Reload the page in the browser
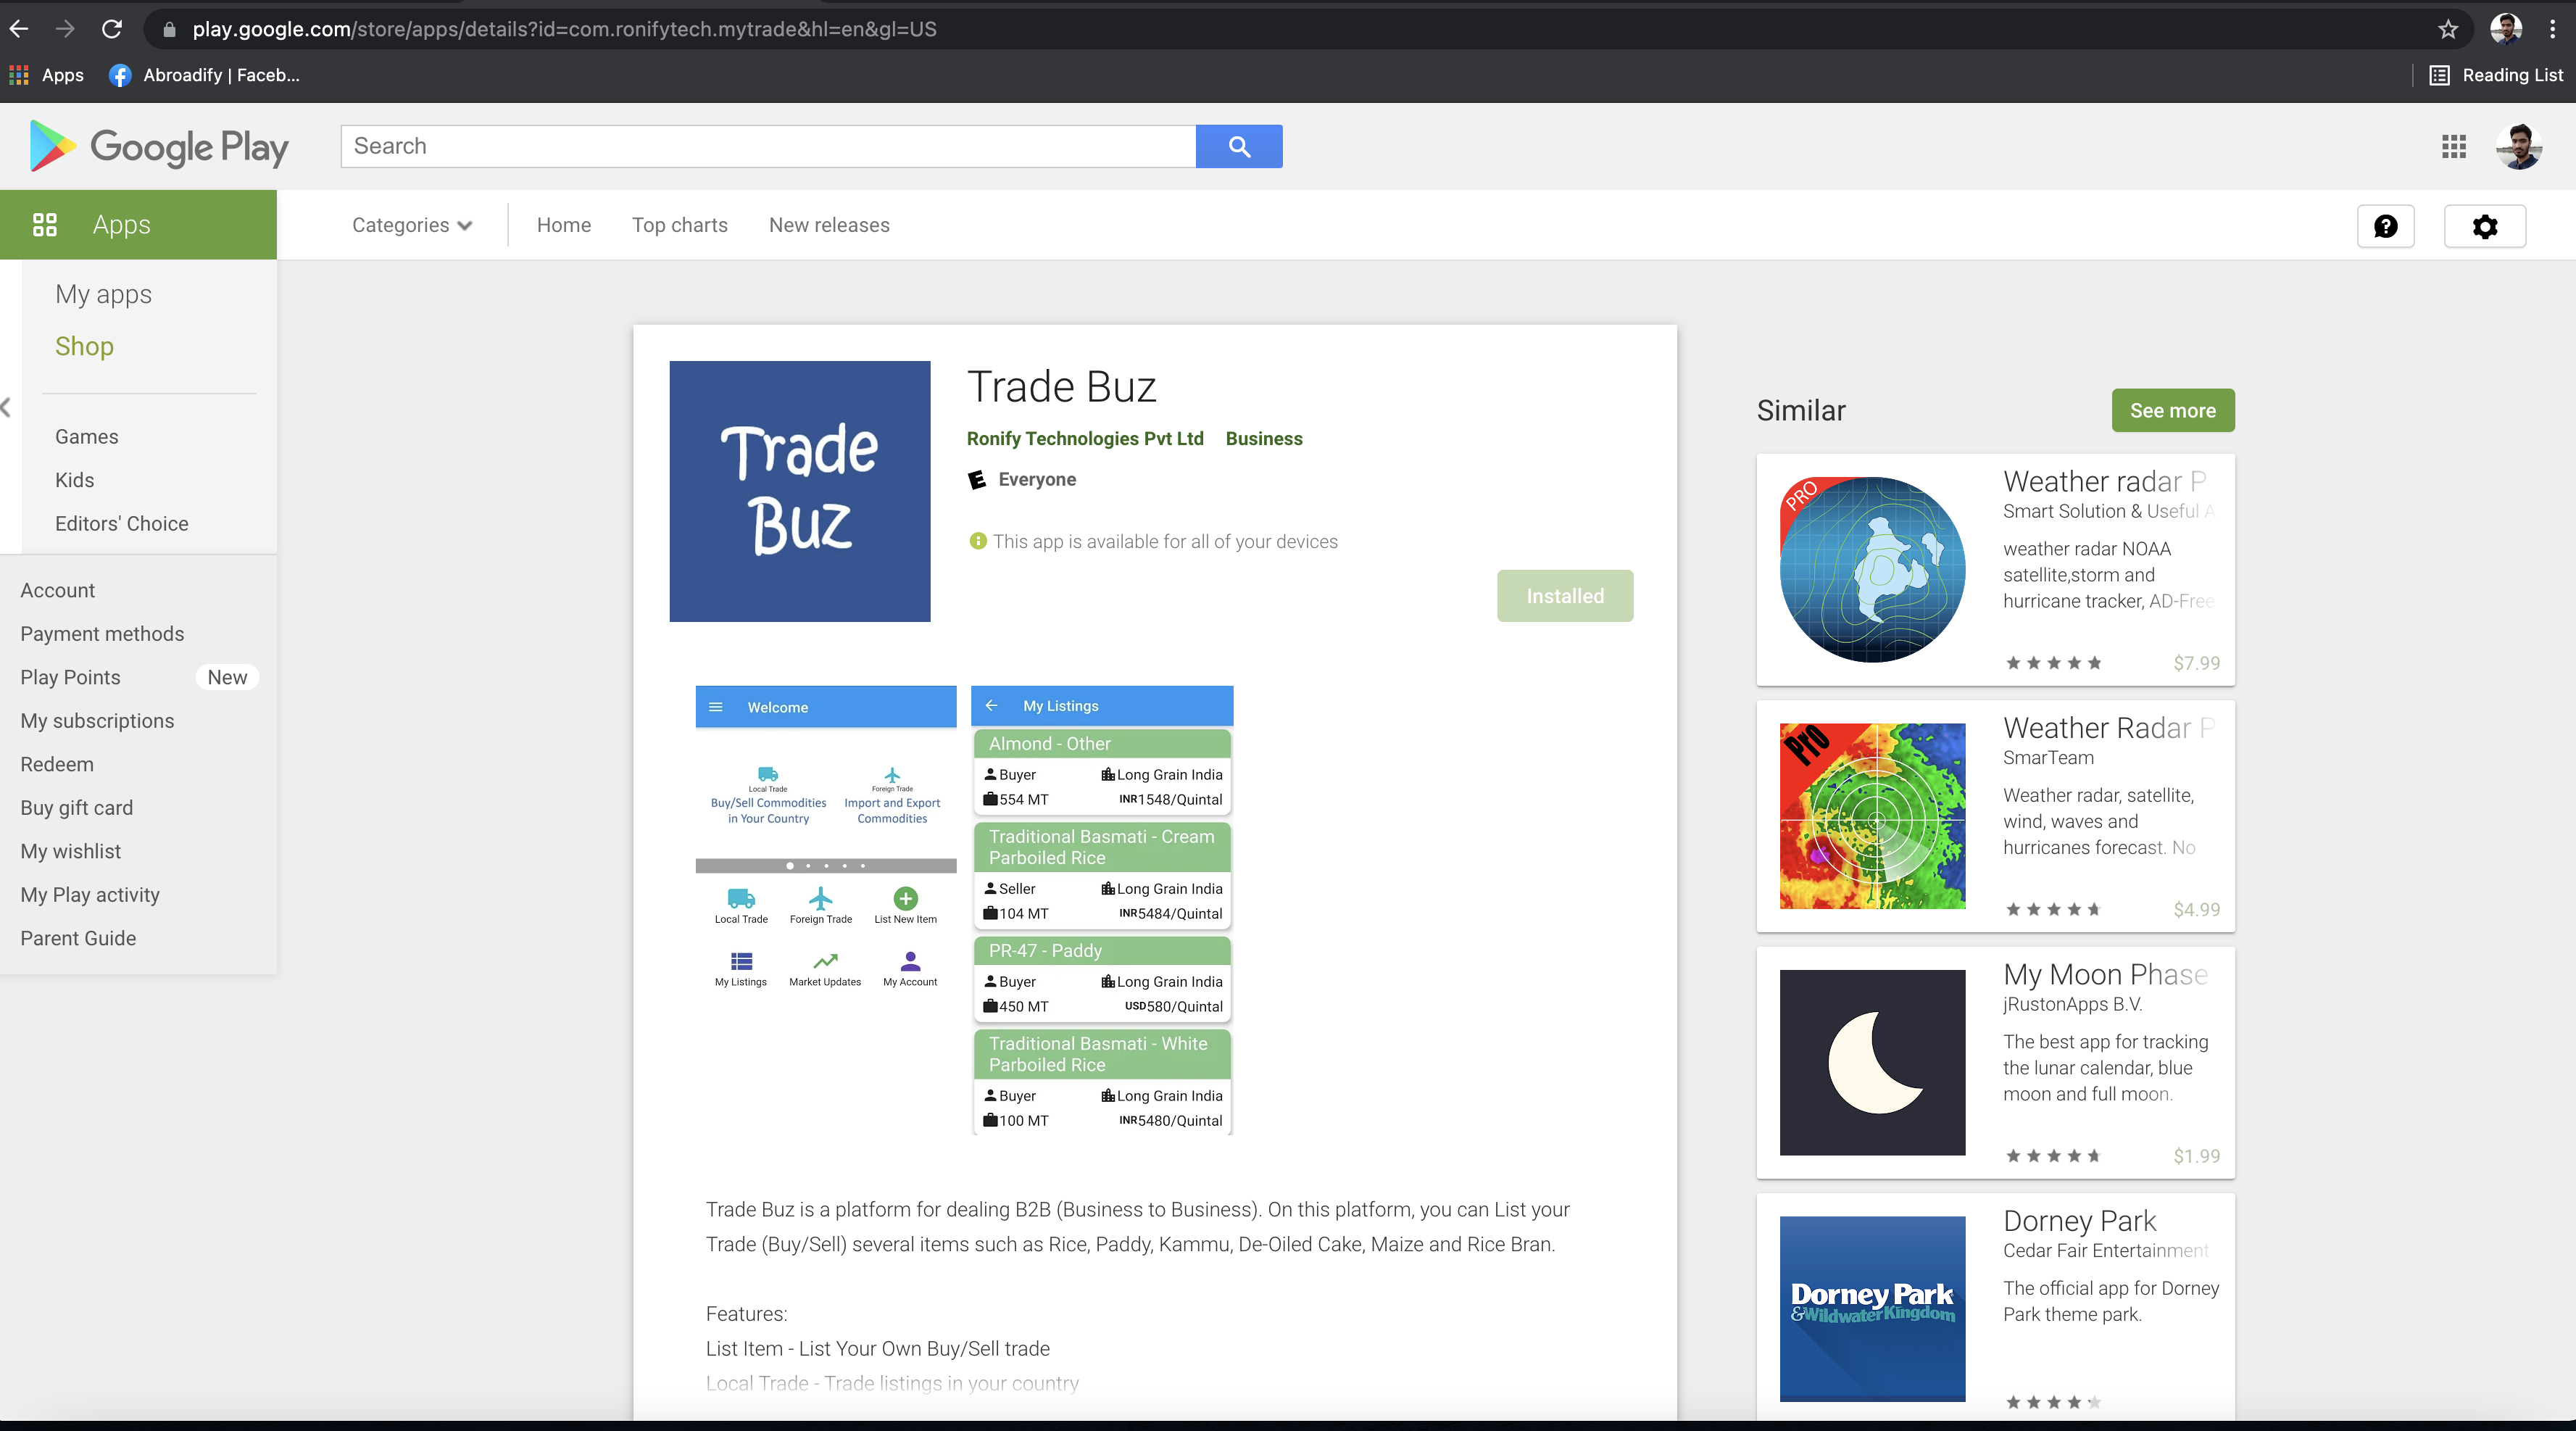This screenshot has width=2576, height=1431. [x=112, y=29]
